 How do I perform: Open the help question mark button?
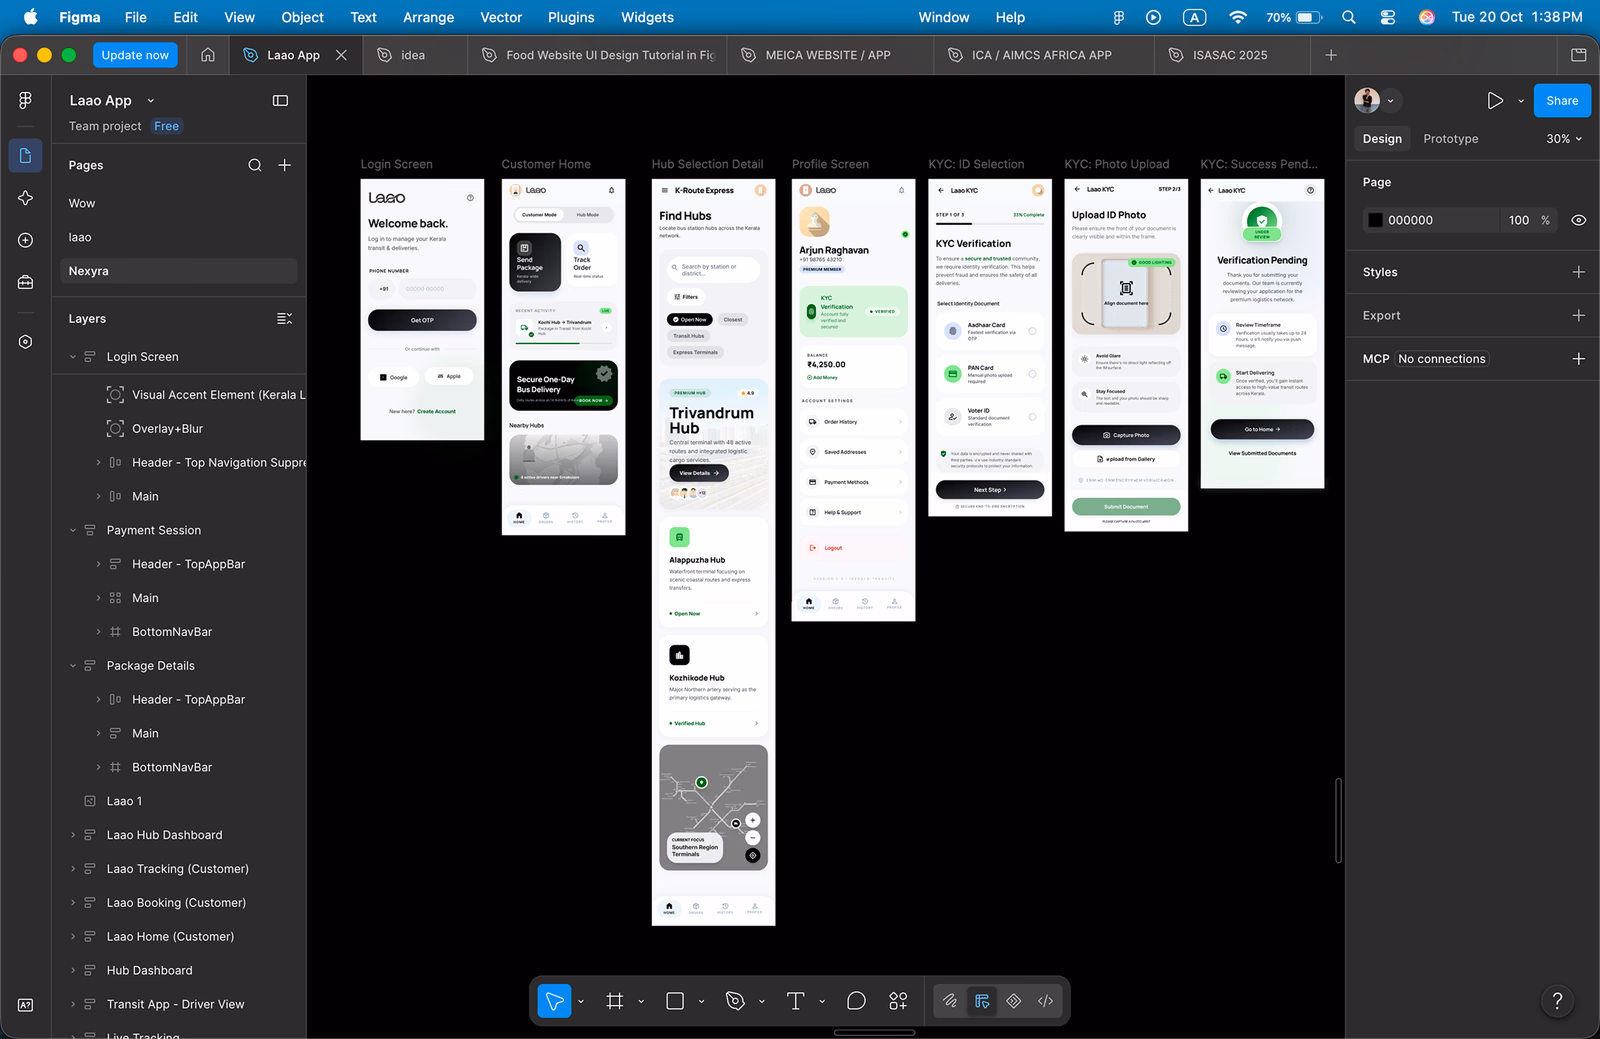click(1557, 1001)
